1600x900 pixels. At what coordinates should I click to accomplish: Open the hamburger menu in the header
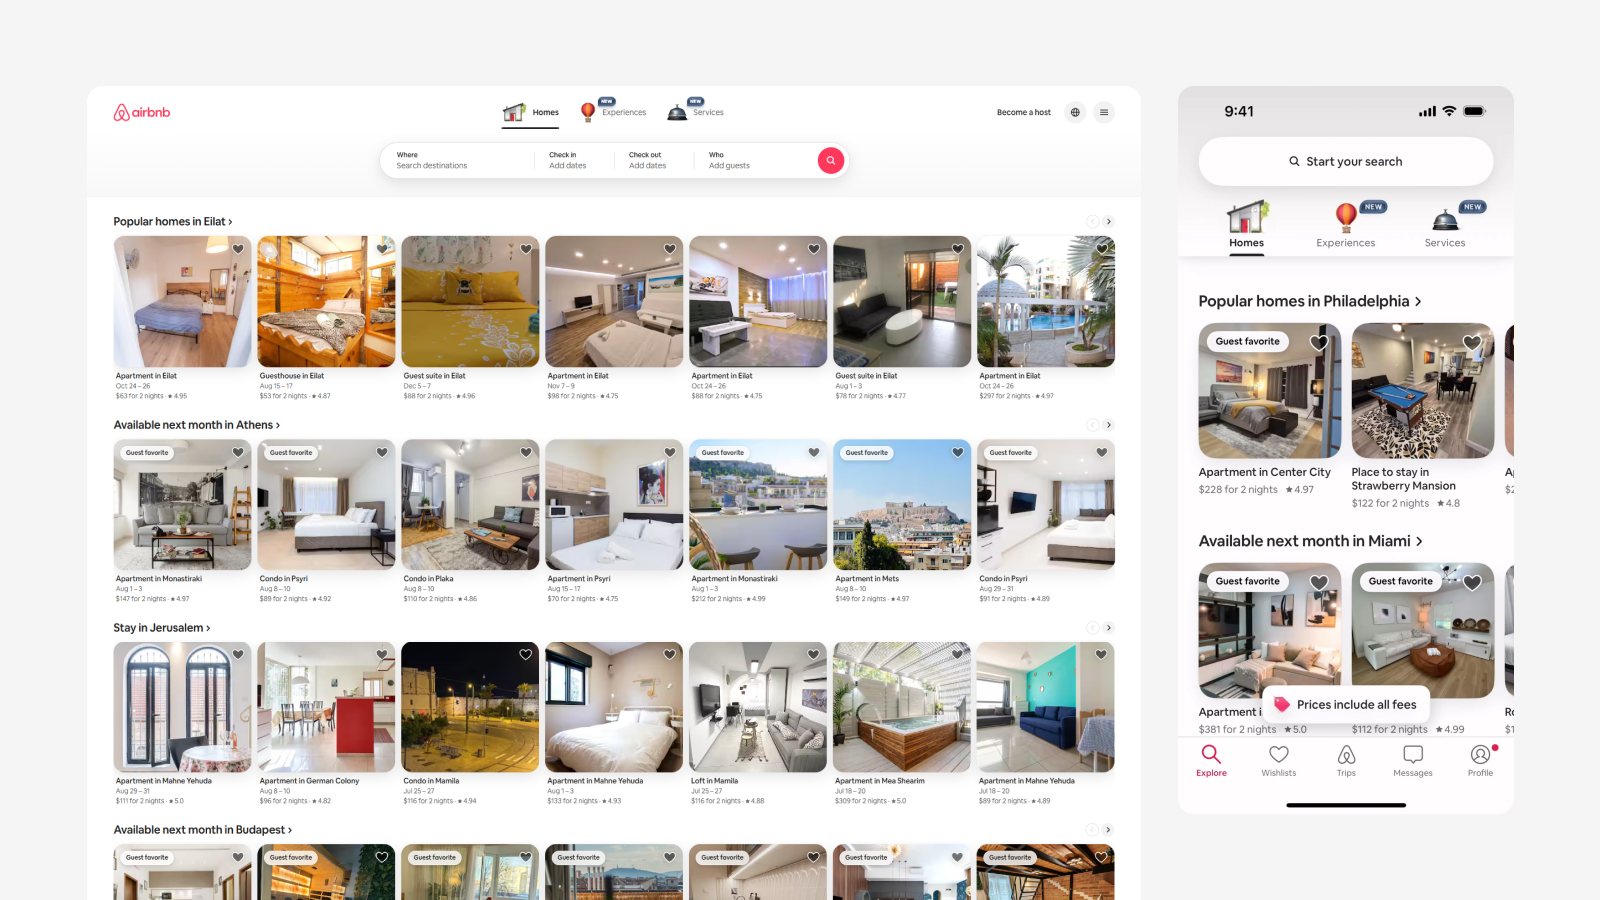coord(1104,112)
